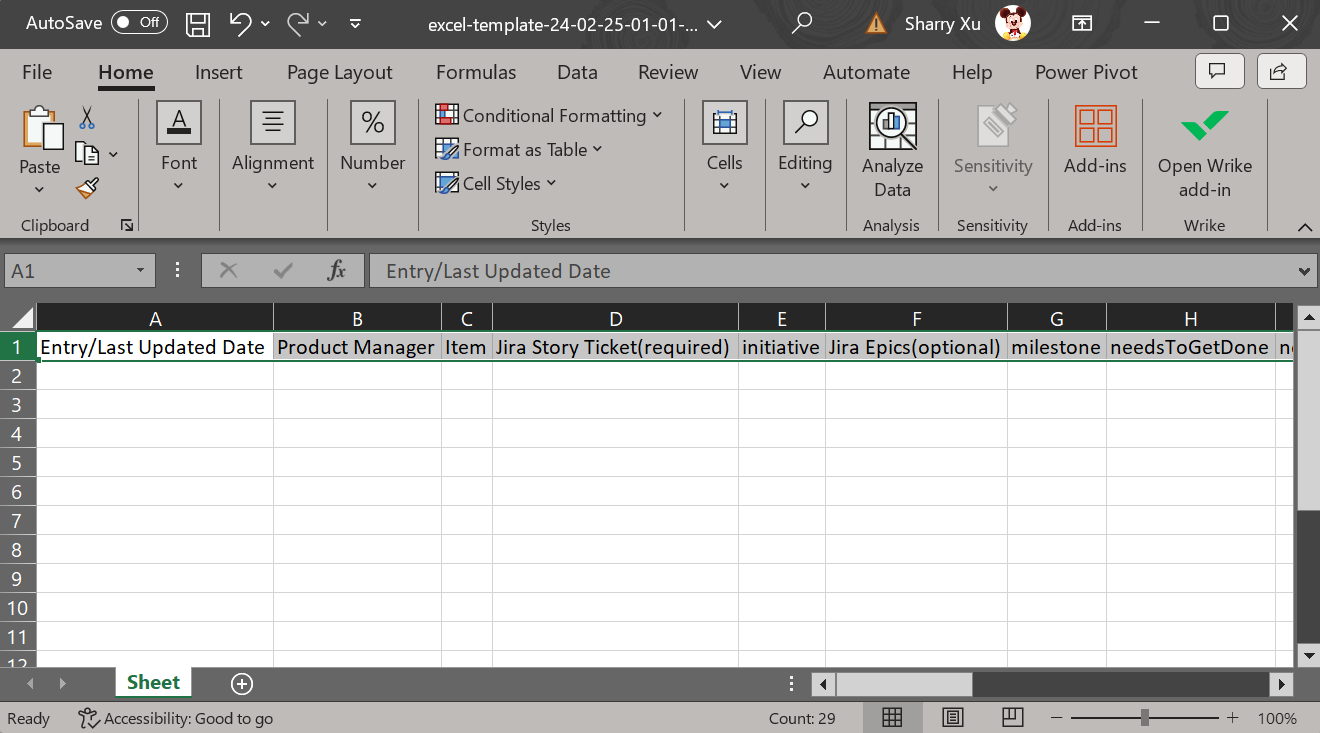Screen dimensions: 1320x733
Task: Click the Save disk icon
Action: (x=199, y=23)
